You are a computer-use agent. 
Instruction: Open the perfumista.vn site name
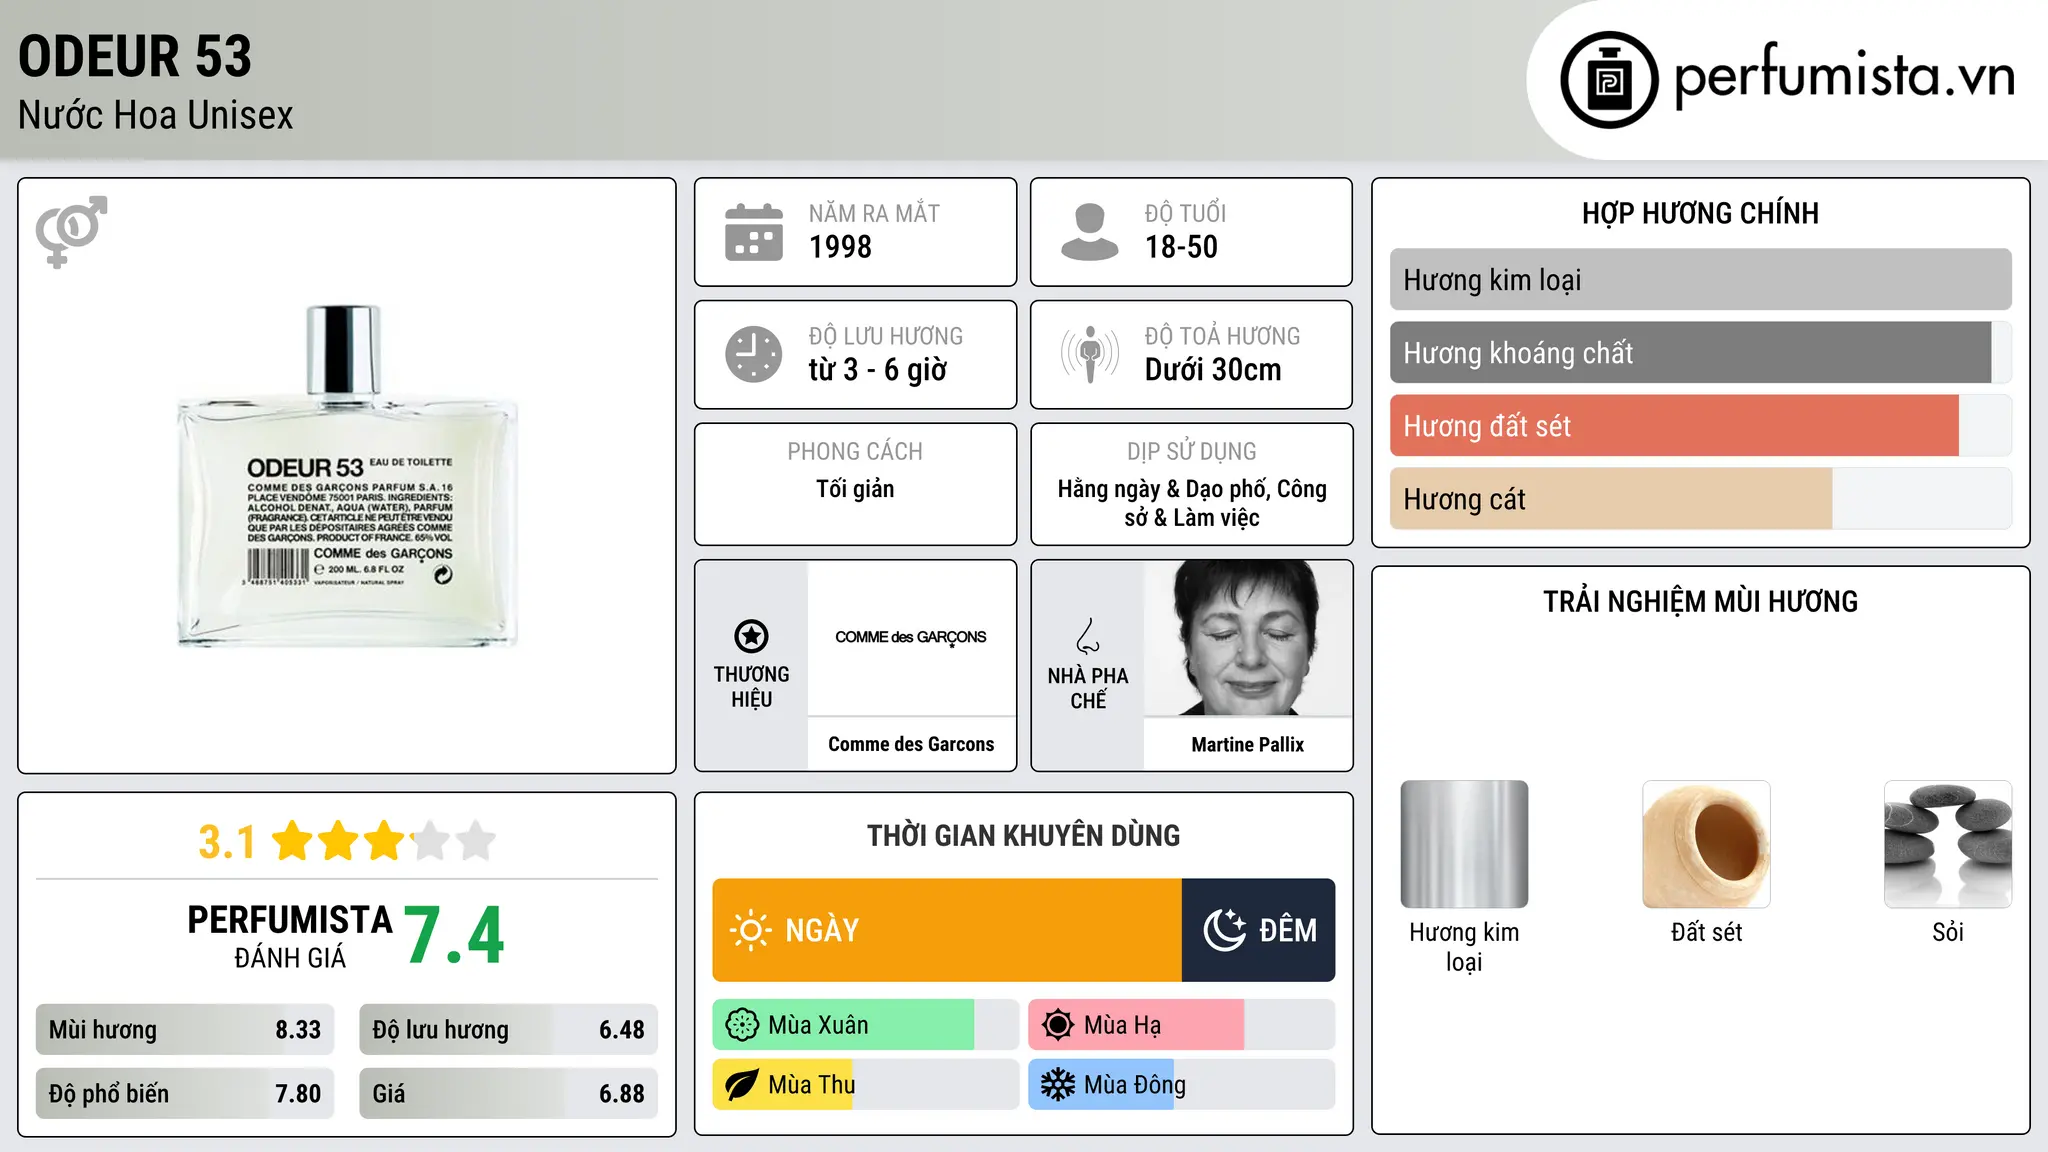pos(1844,76)
